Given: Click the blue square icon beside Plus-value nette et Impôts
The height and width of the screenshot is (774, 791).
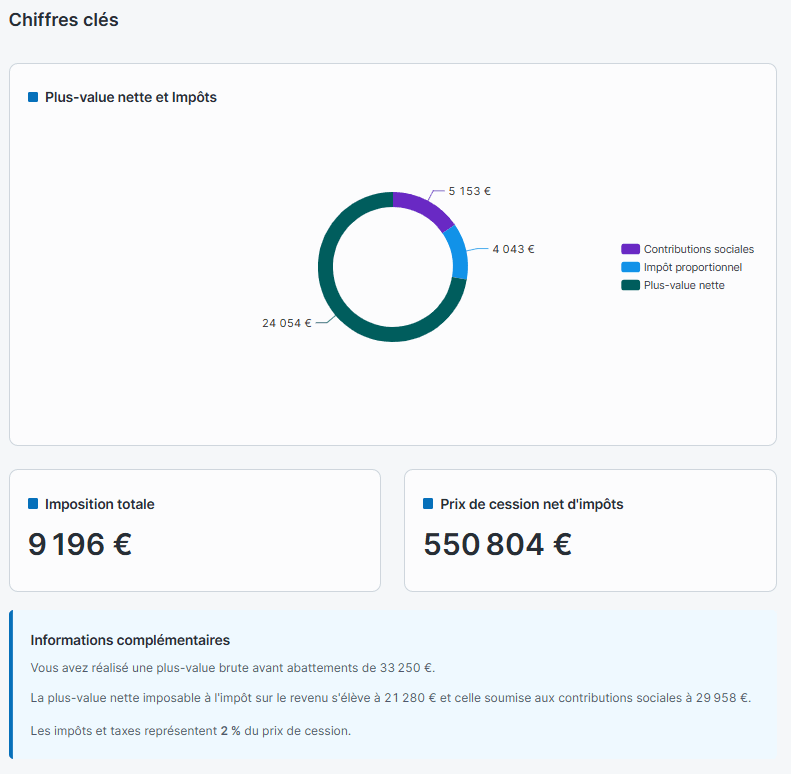Looking at the screenshot, I should 33,98.
